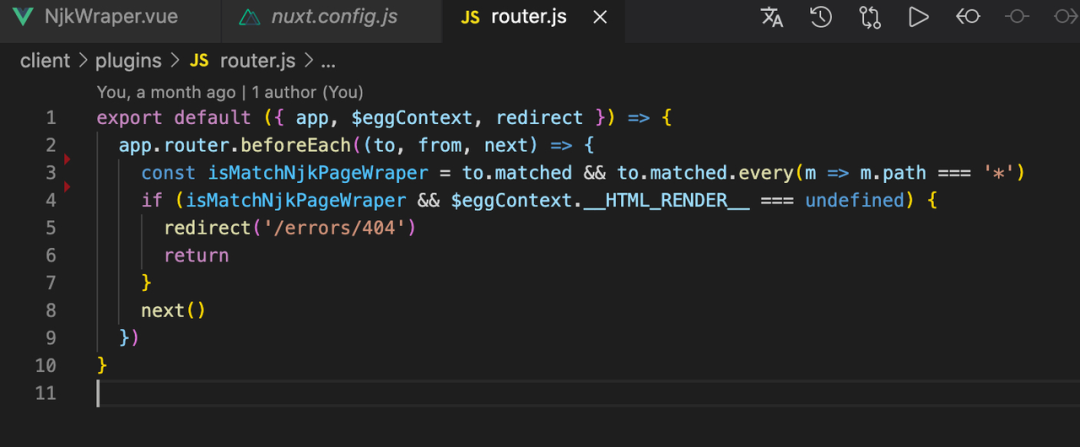Open the git compare changes icon
The image size is (1080, 447).
869,17
